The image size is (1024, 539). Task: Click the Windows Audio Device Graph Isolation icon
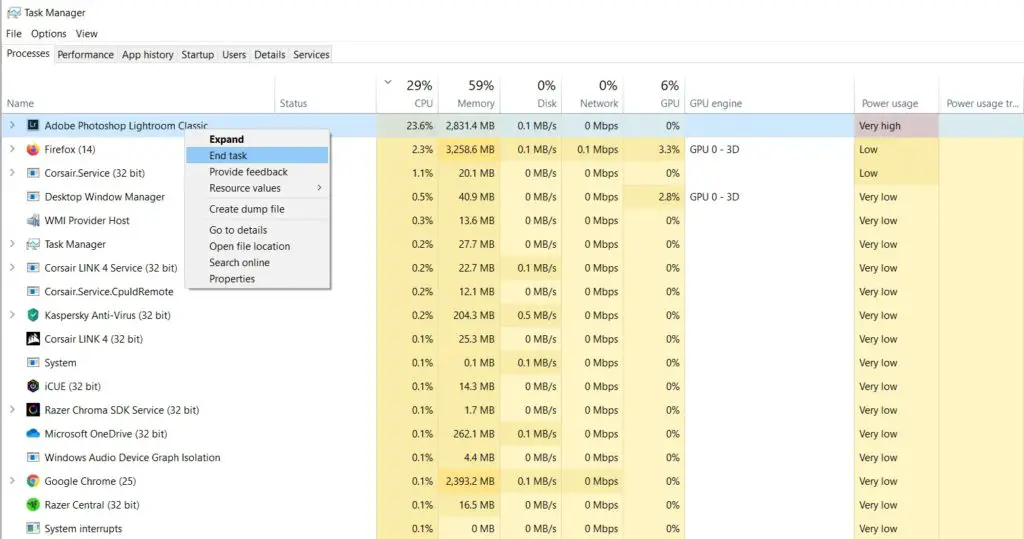pos(33,457)
